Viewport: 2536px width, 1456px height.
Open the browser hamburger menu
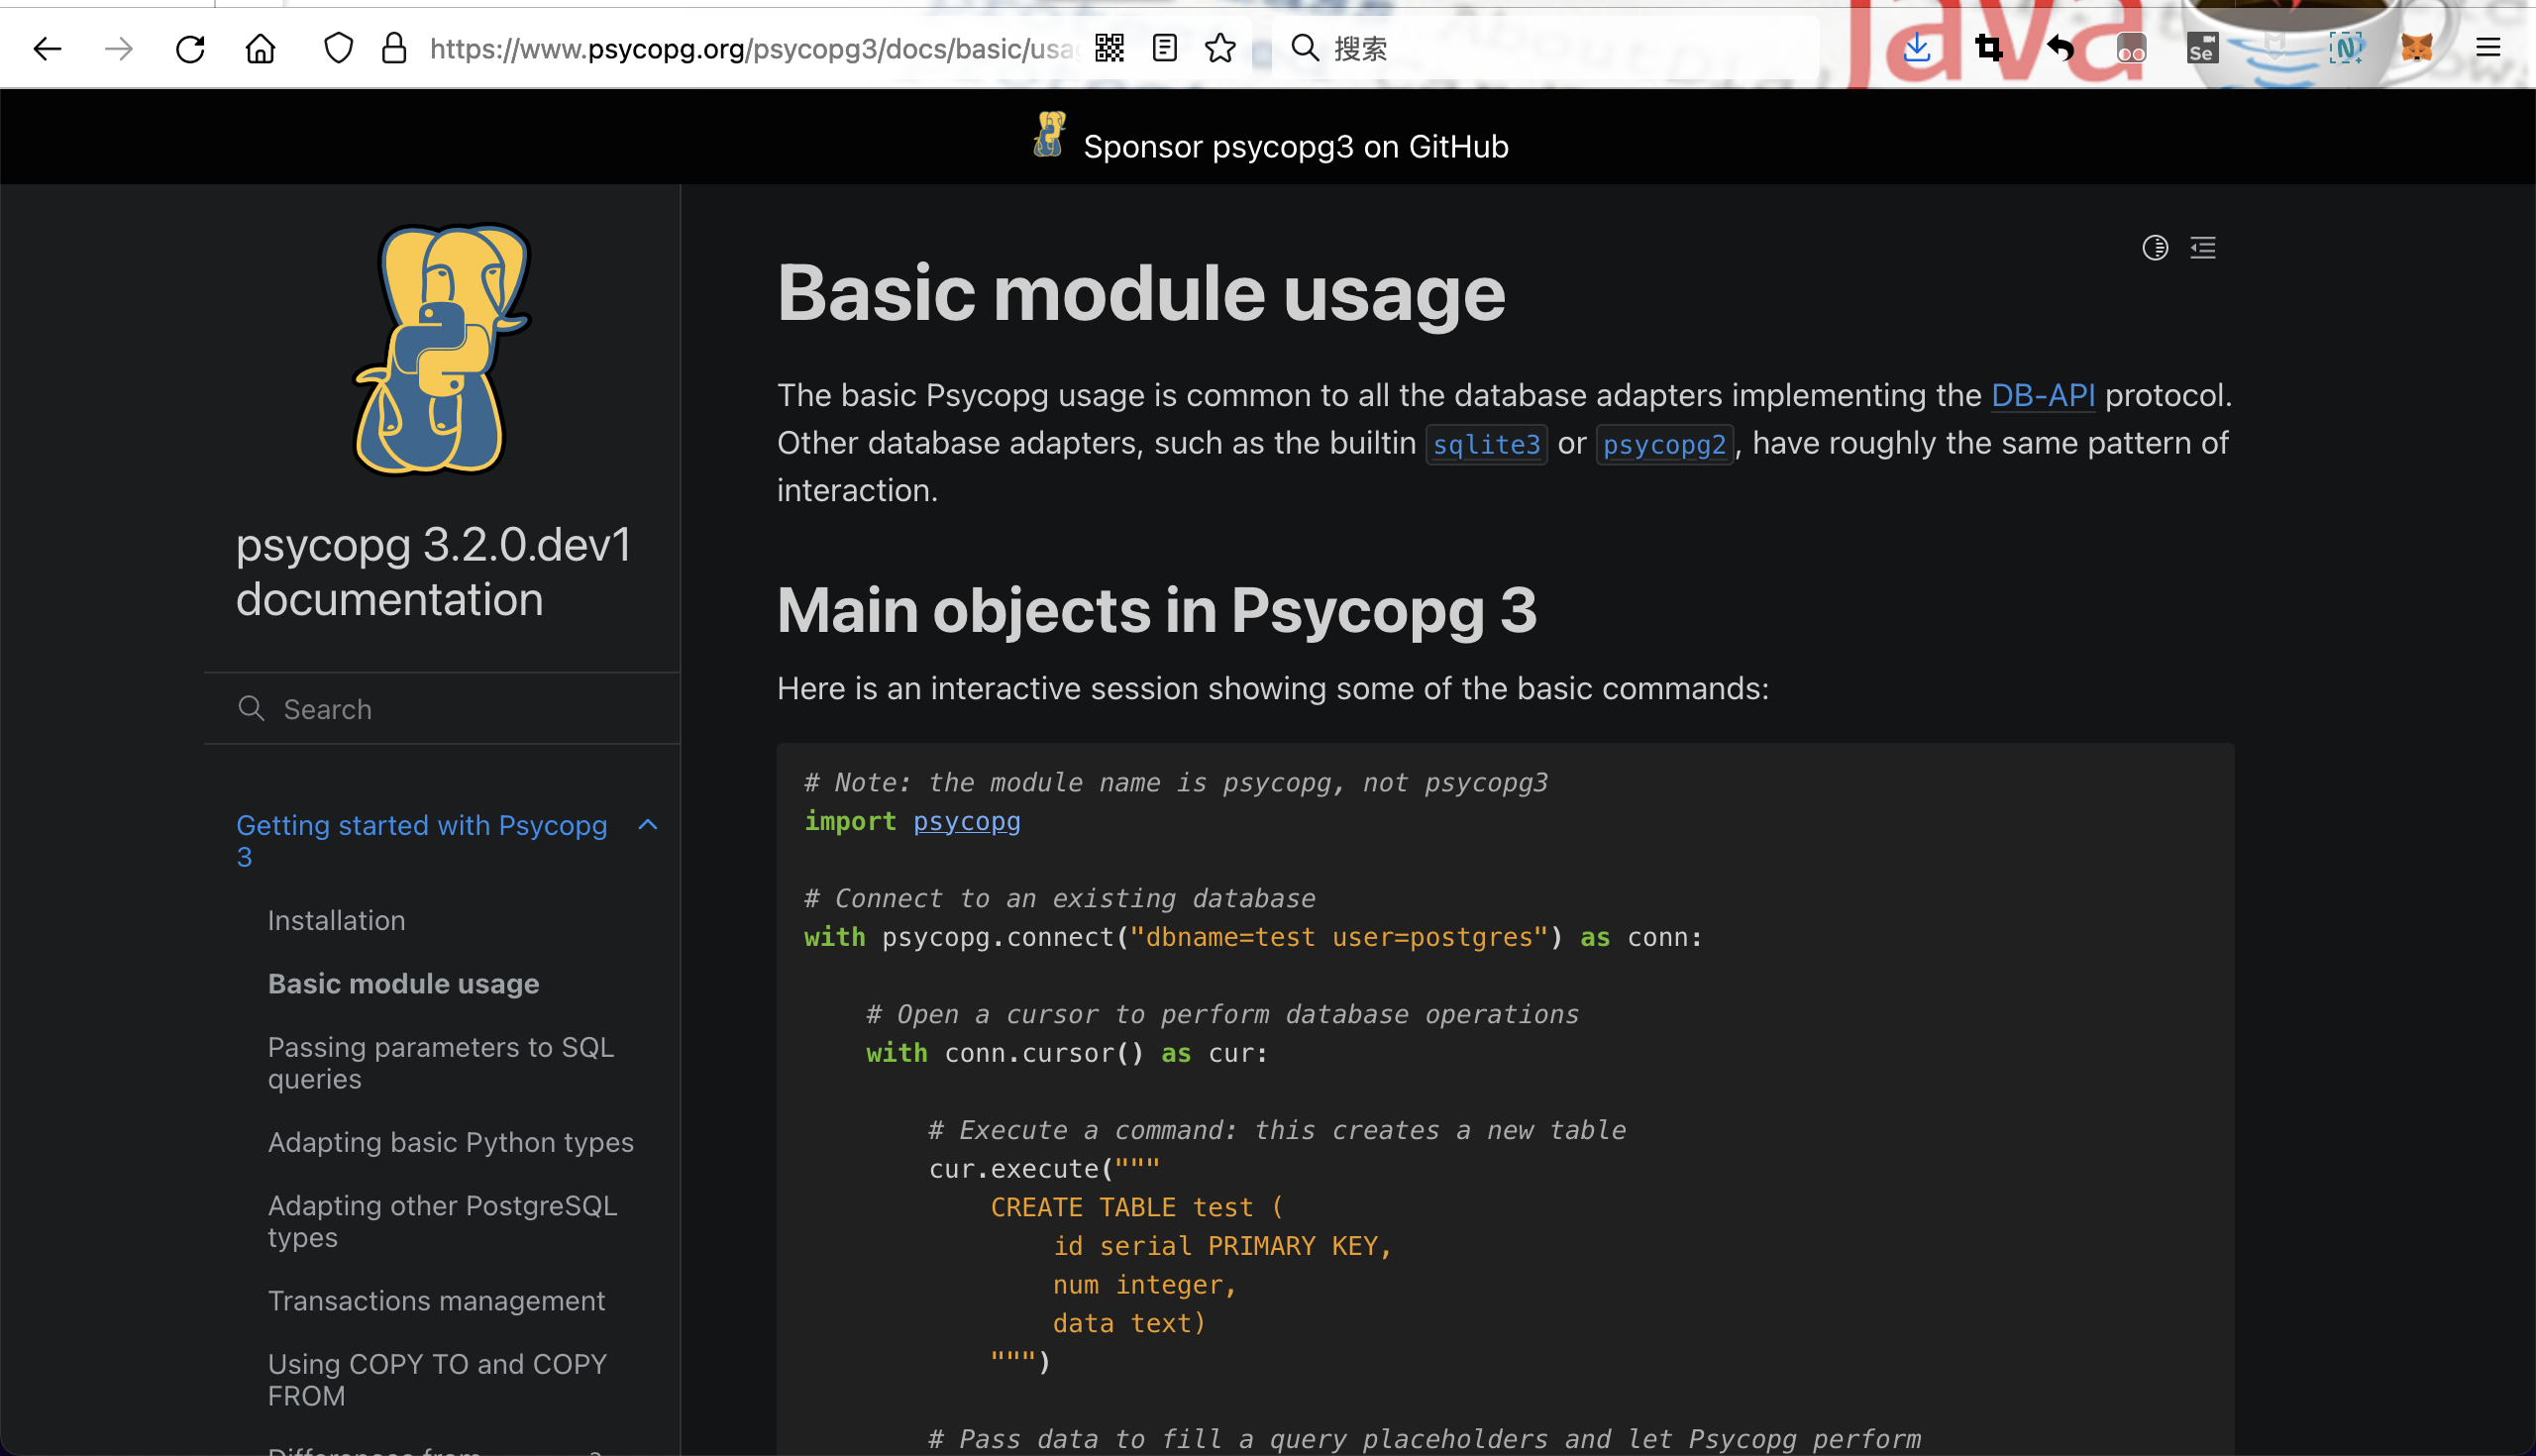[2488, 48]
